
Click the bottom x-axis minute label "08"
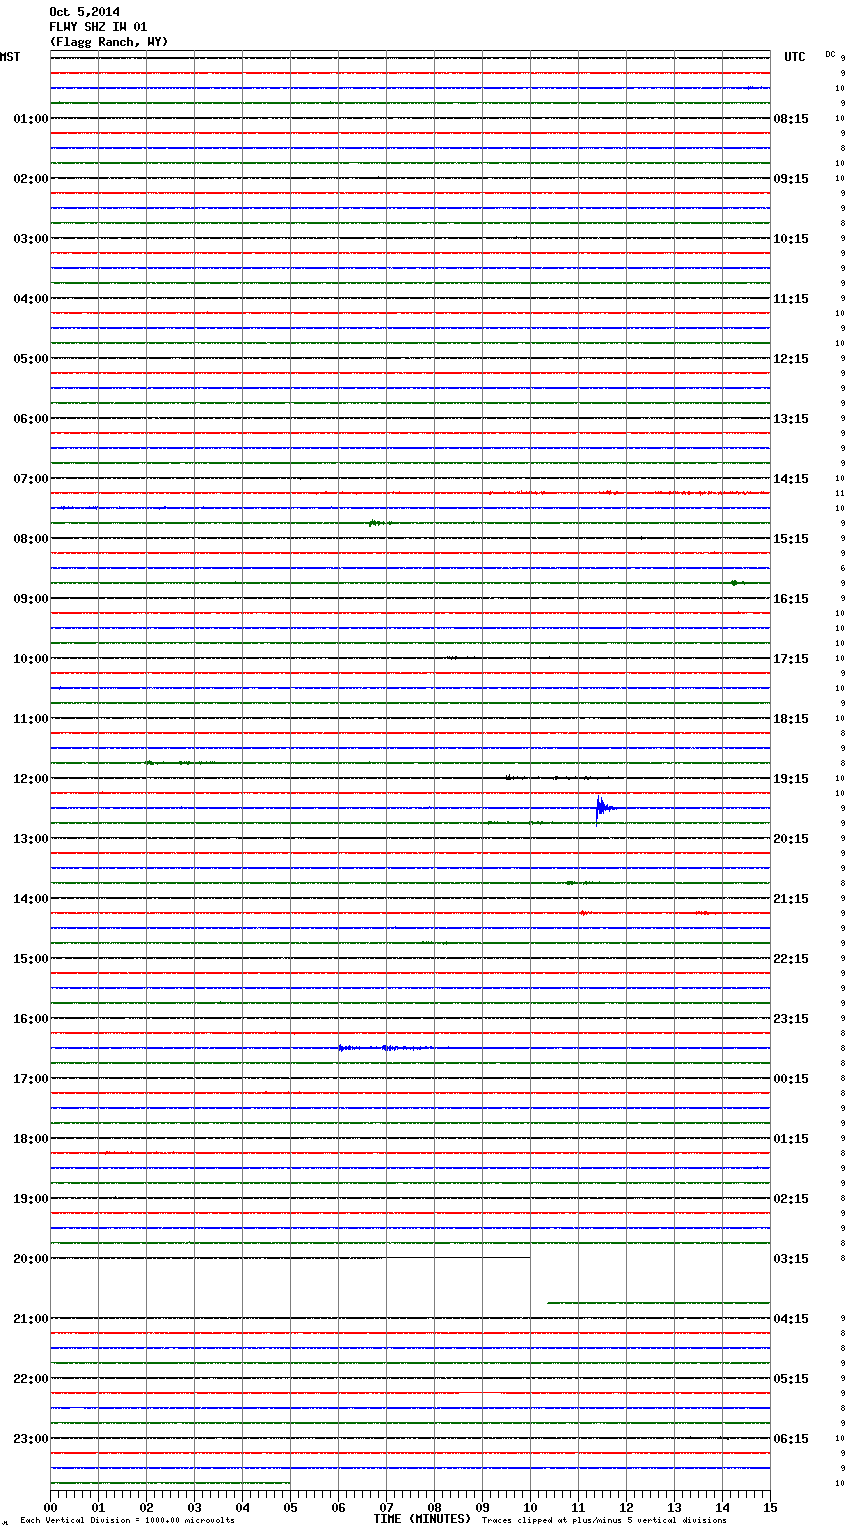(x=434, y=1507)
